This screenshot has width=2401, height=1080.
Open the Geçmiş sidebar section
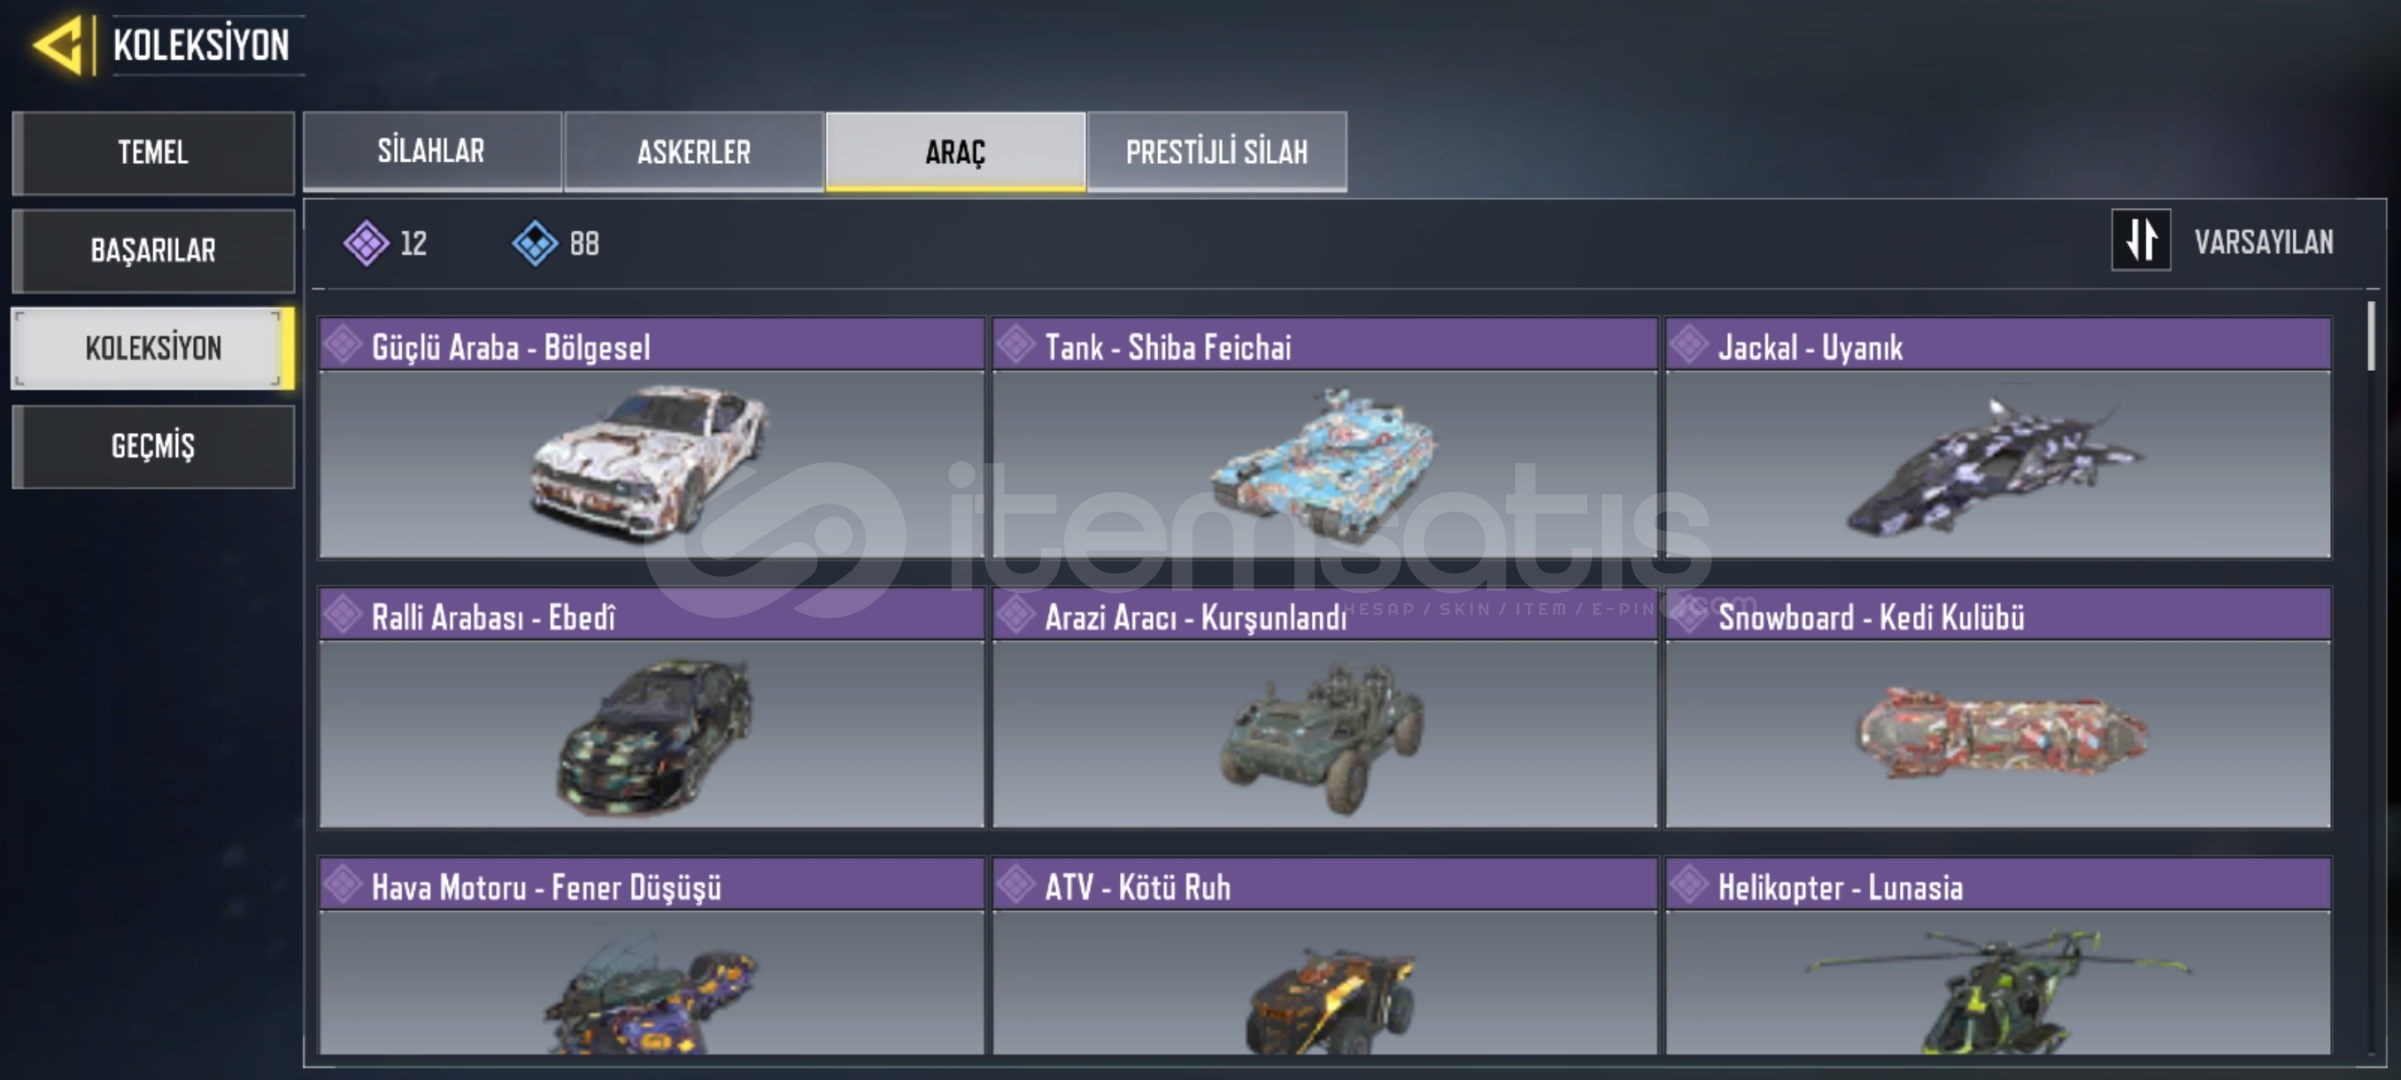[x=153, y=446]
